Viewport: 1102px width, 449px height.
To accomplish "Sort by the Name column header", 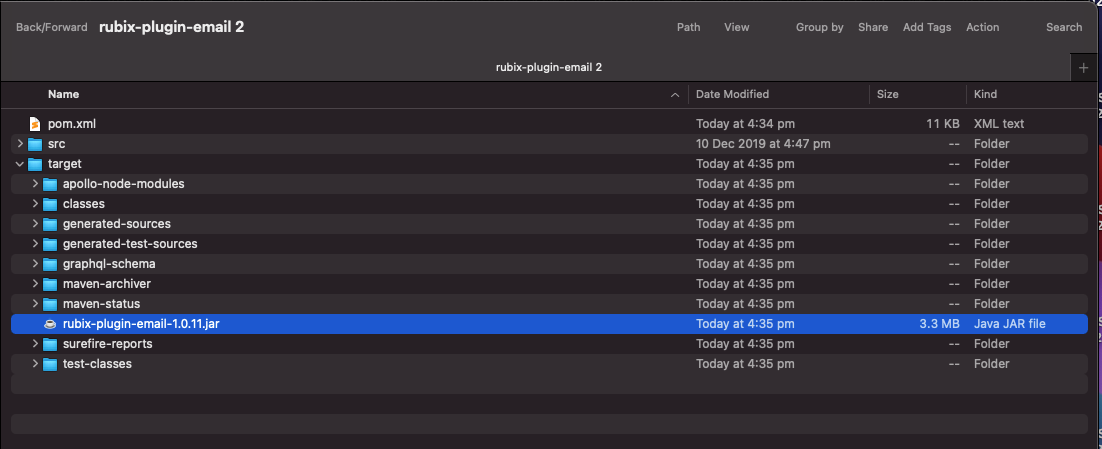I will [x=63, y=94].
